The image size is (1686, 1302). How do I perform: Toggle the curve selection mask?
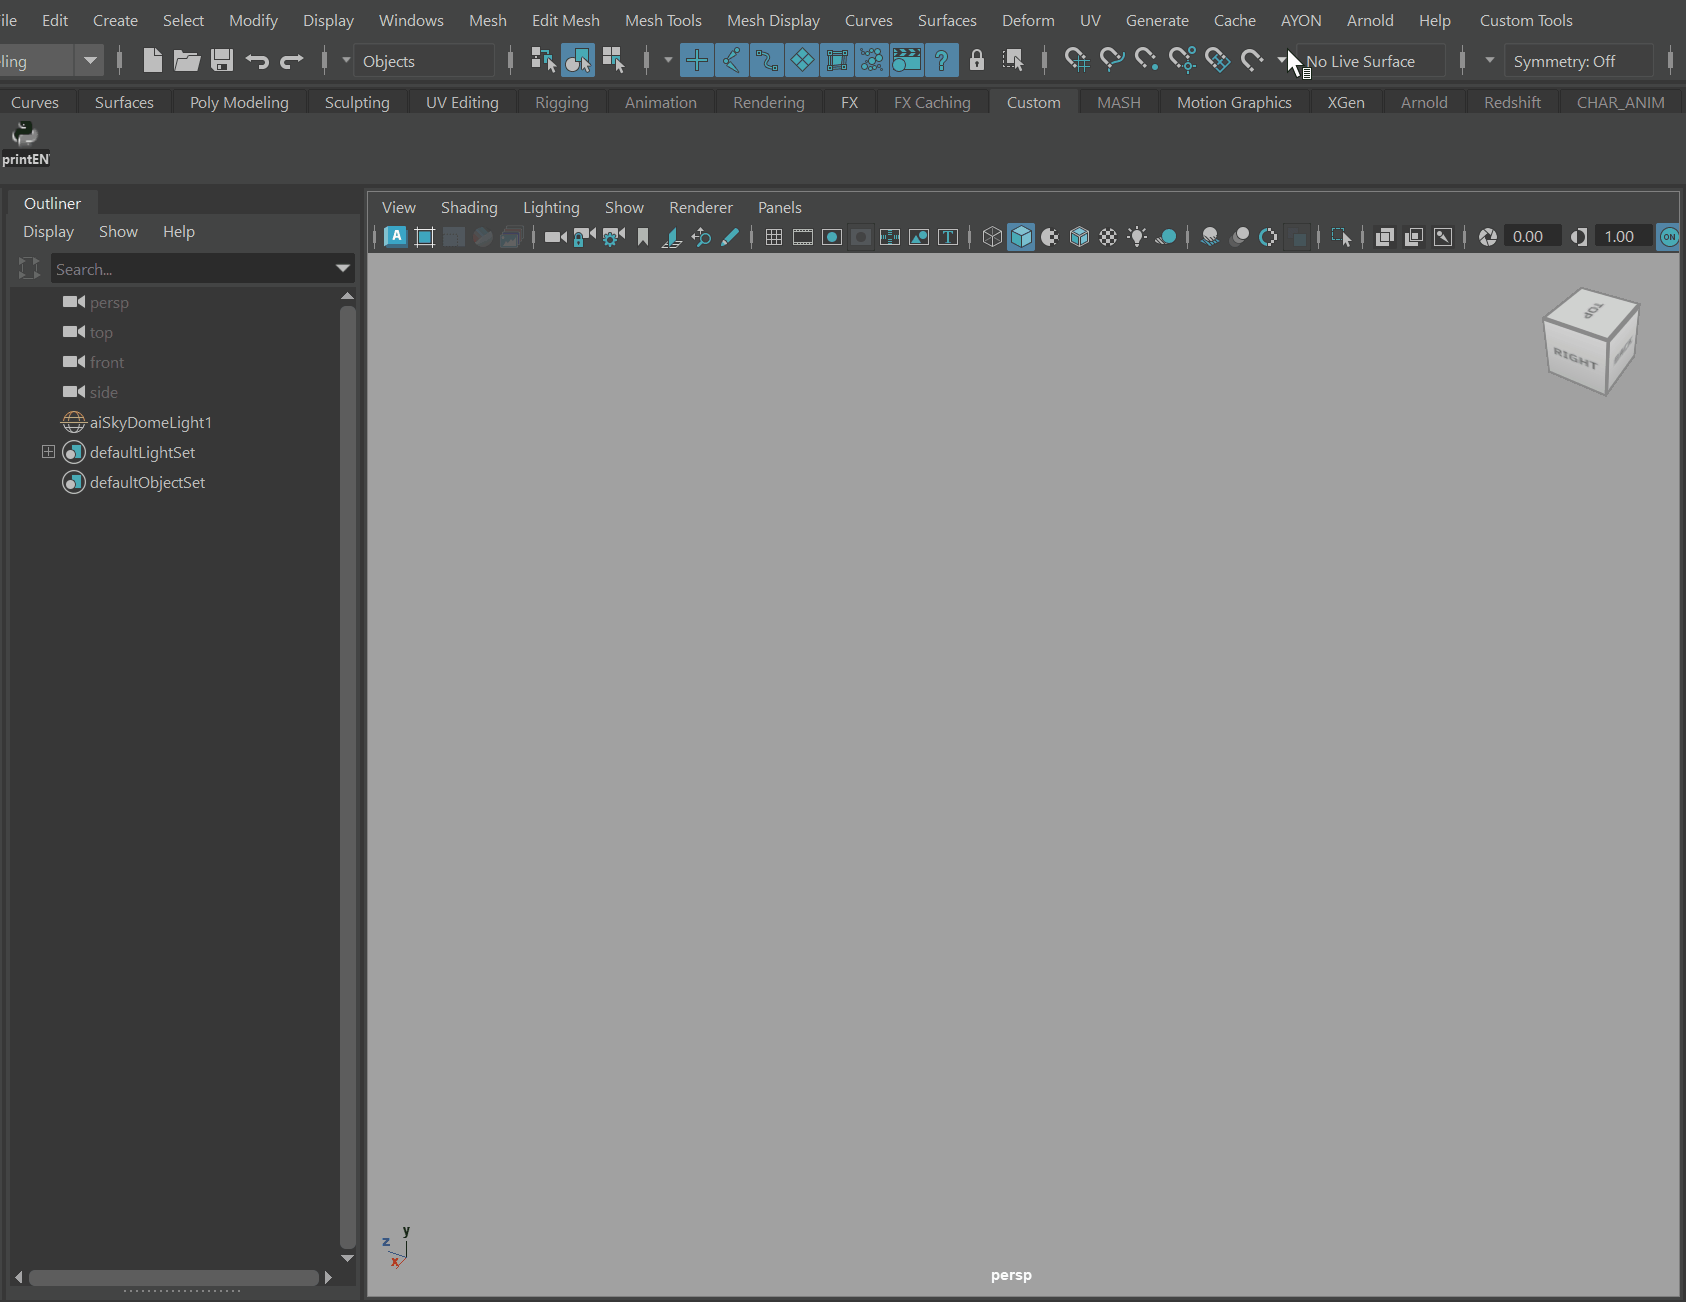[x=767, y=61]
